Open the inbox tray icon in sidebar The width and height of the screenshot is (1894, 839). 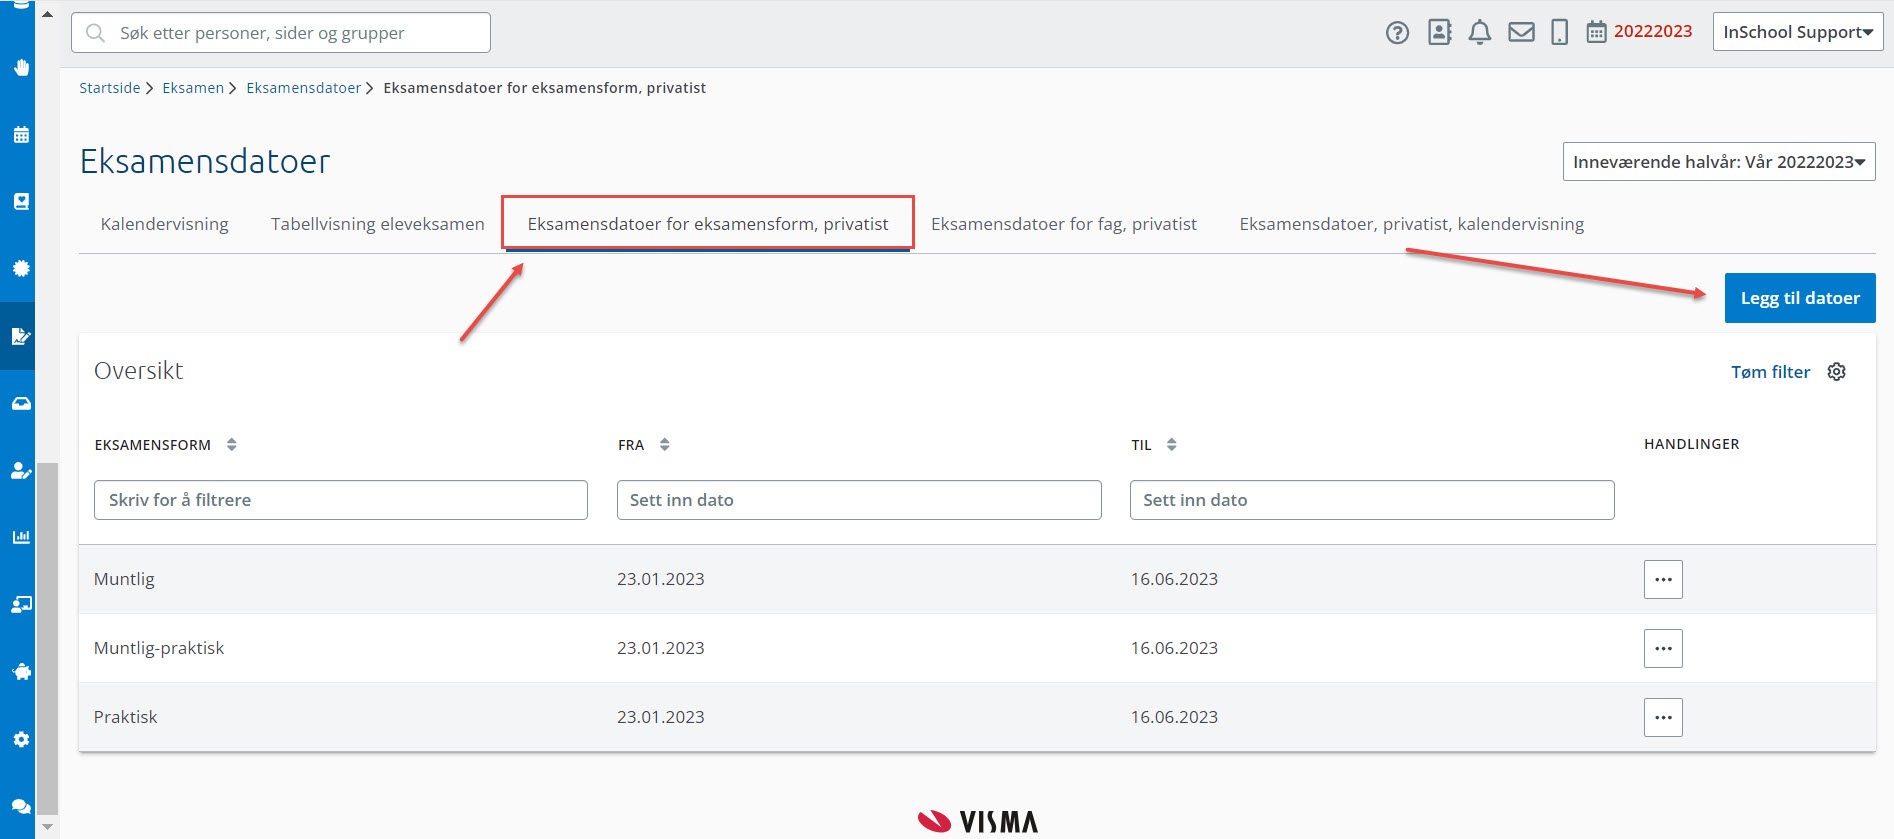click(x=21, y=403)
